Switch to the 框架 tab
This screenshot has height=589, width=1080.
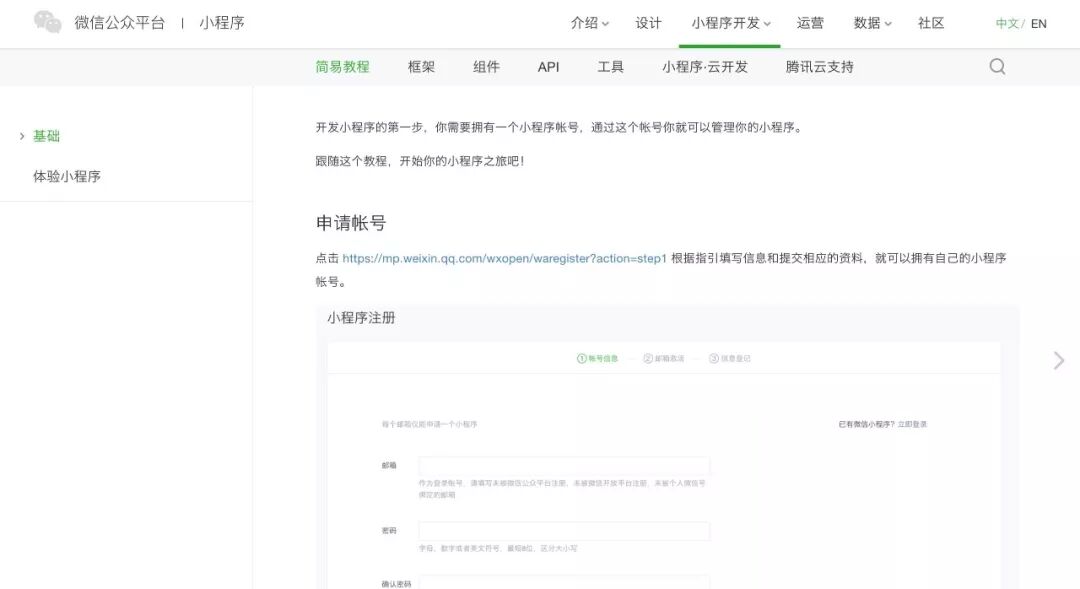click(422, 67)
